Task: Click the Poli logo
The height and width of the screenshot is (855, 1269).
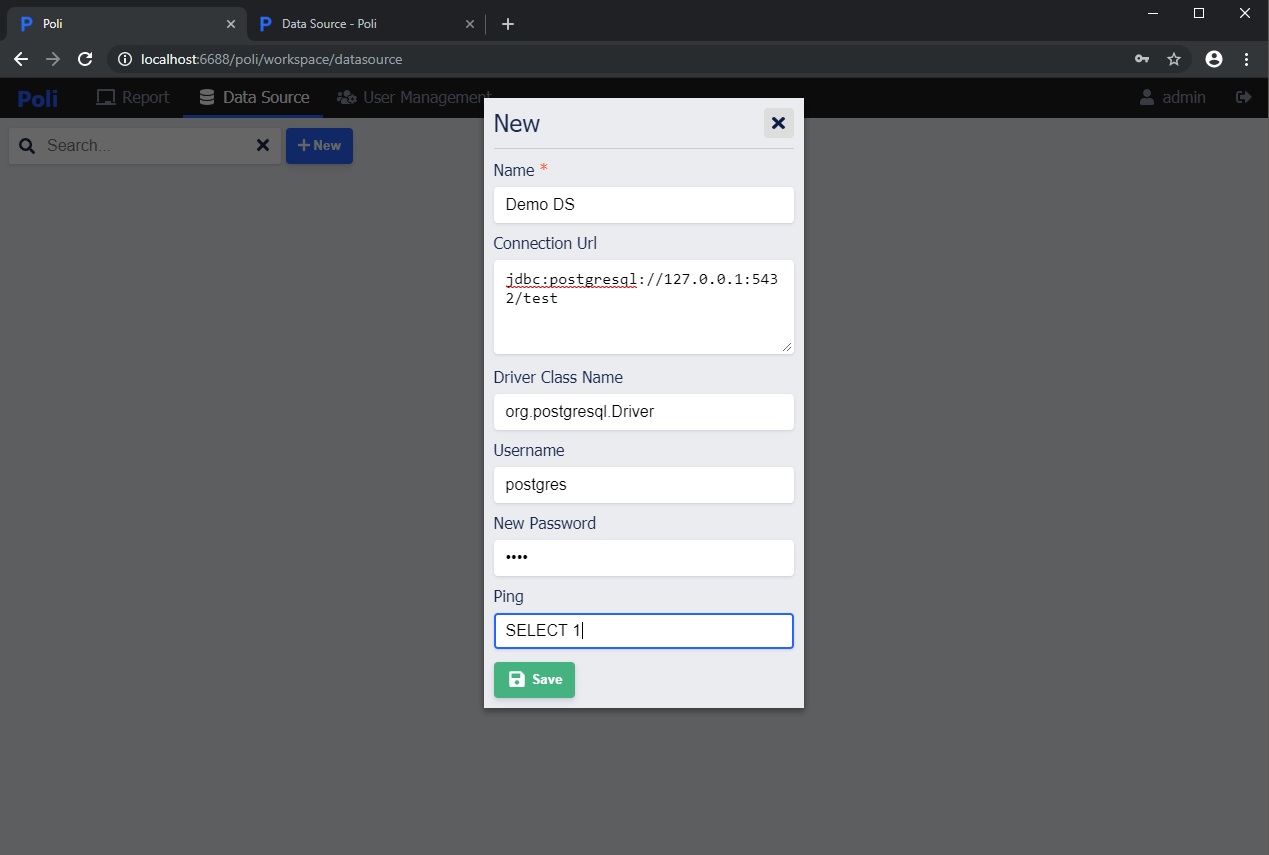Action: pos(38,98)
